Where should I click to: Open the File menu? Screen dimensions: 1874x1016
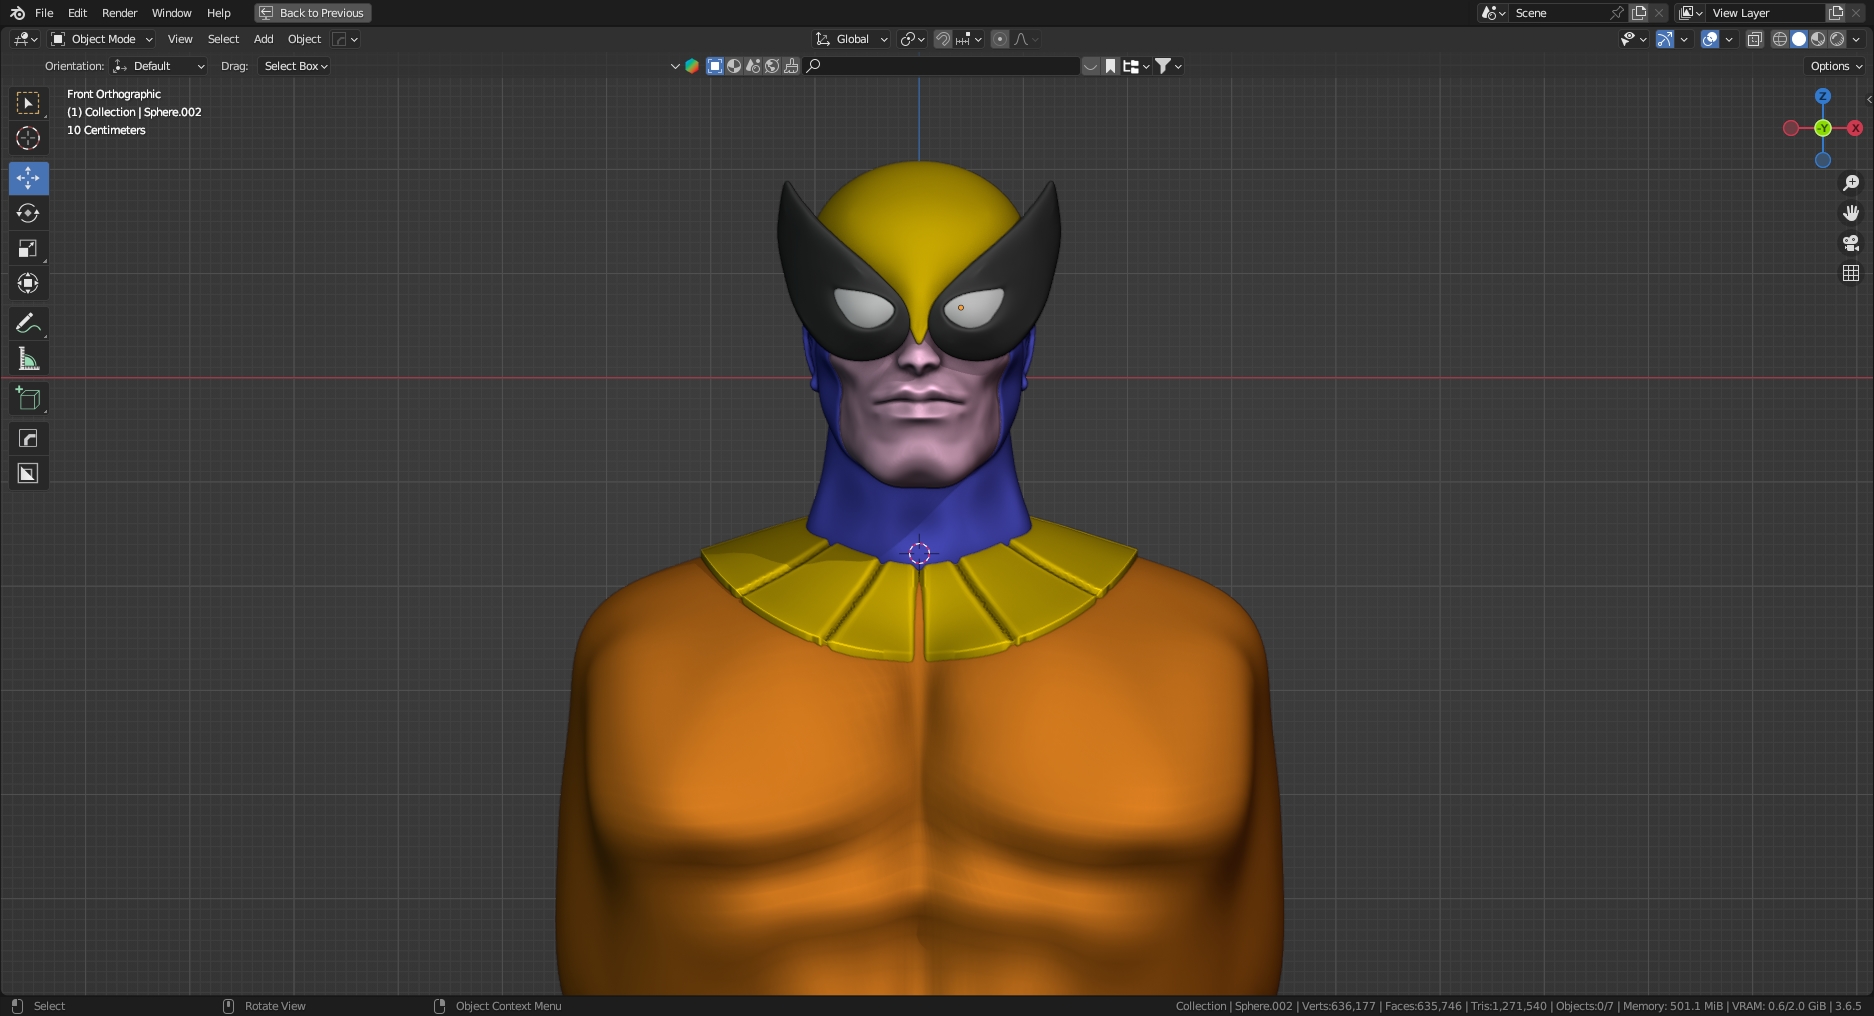(44, 13)
